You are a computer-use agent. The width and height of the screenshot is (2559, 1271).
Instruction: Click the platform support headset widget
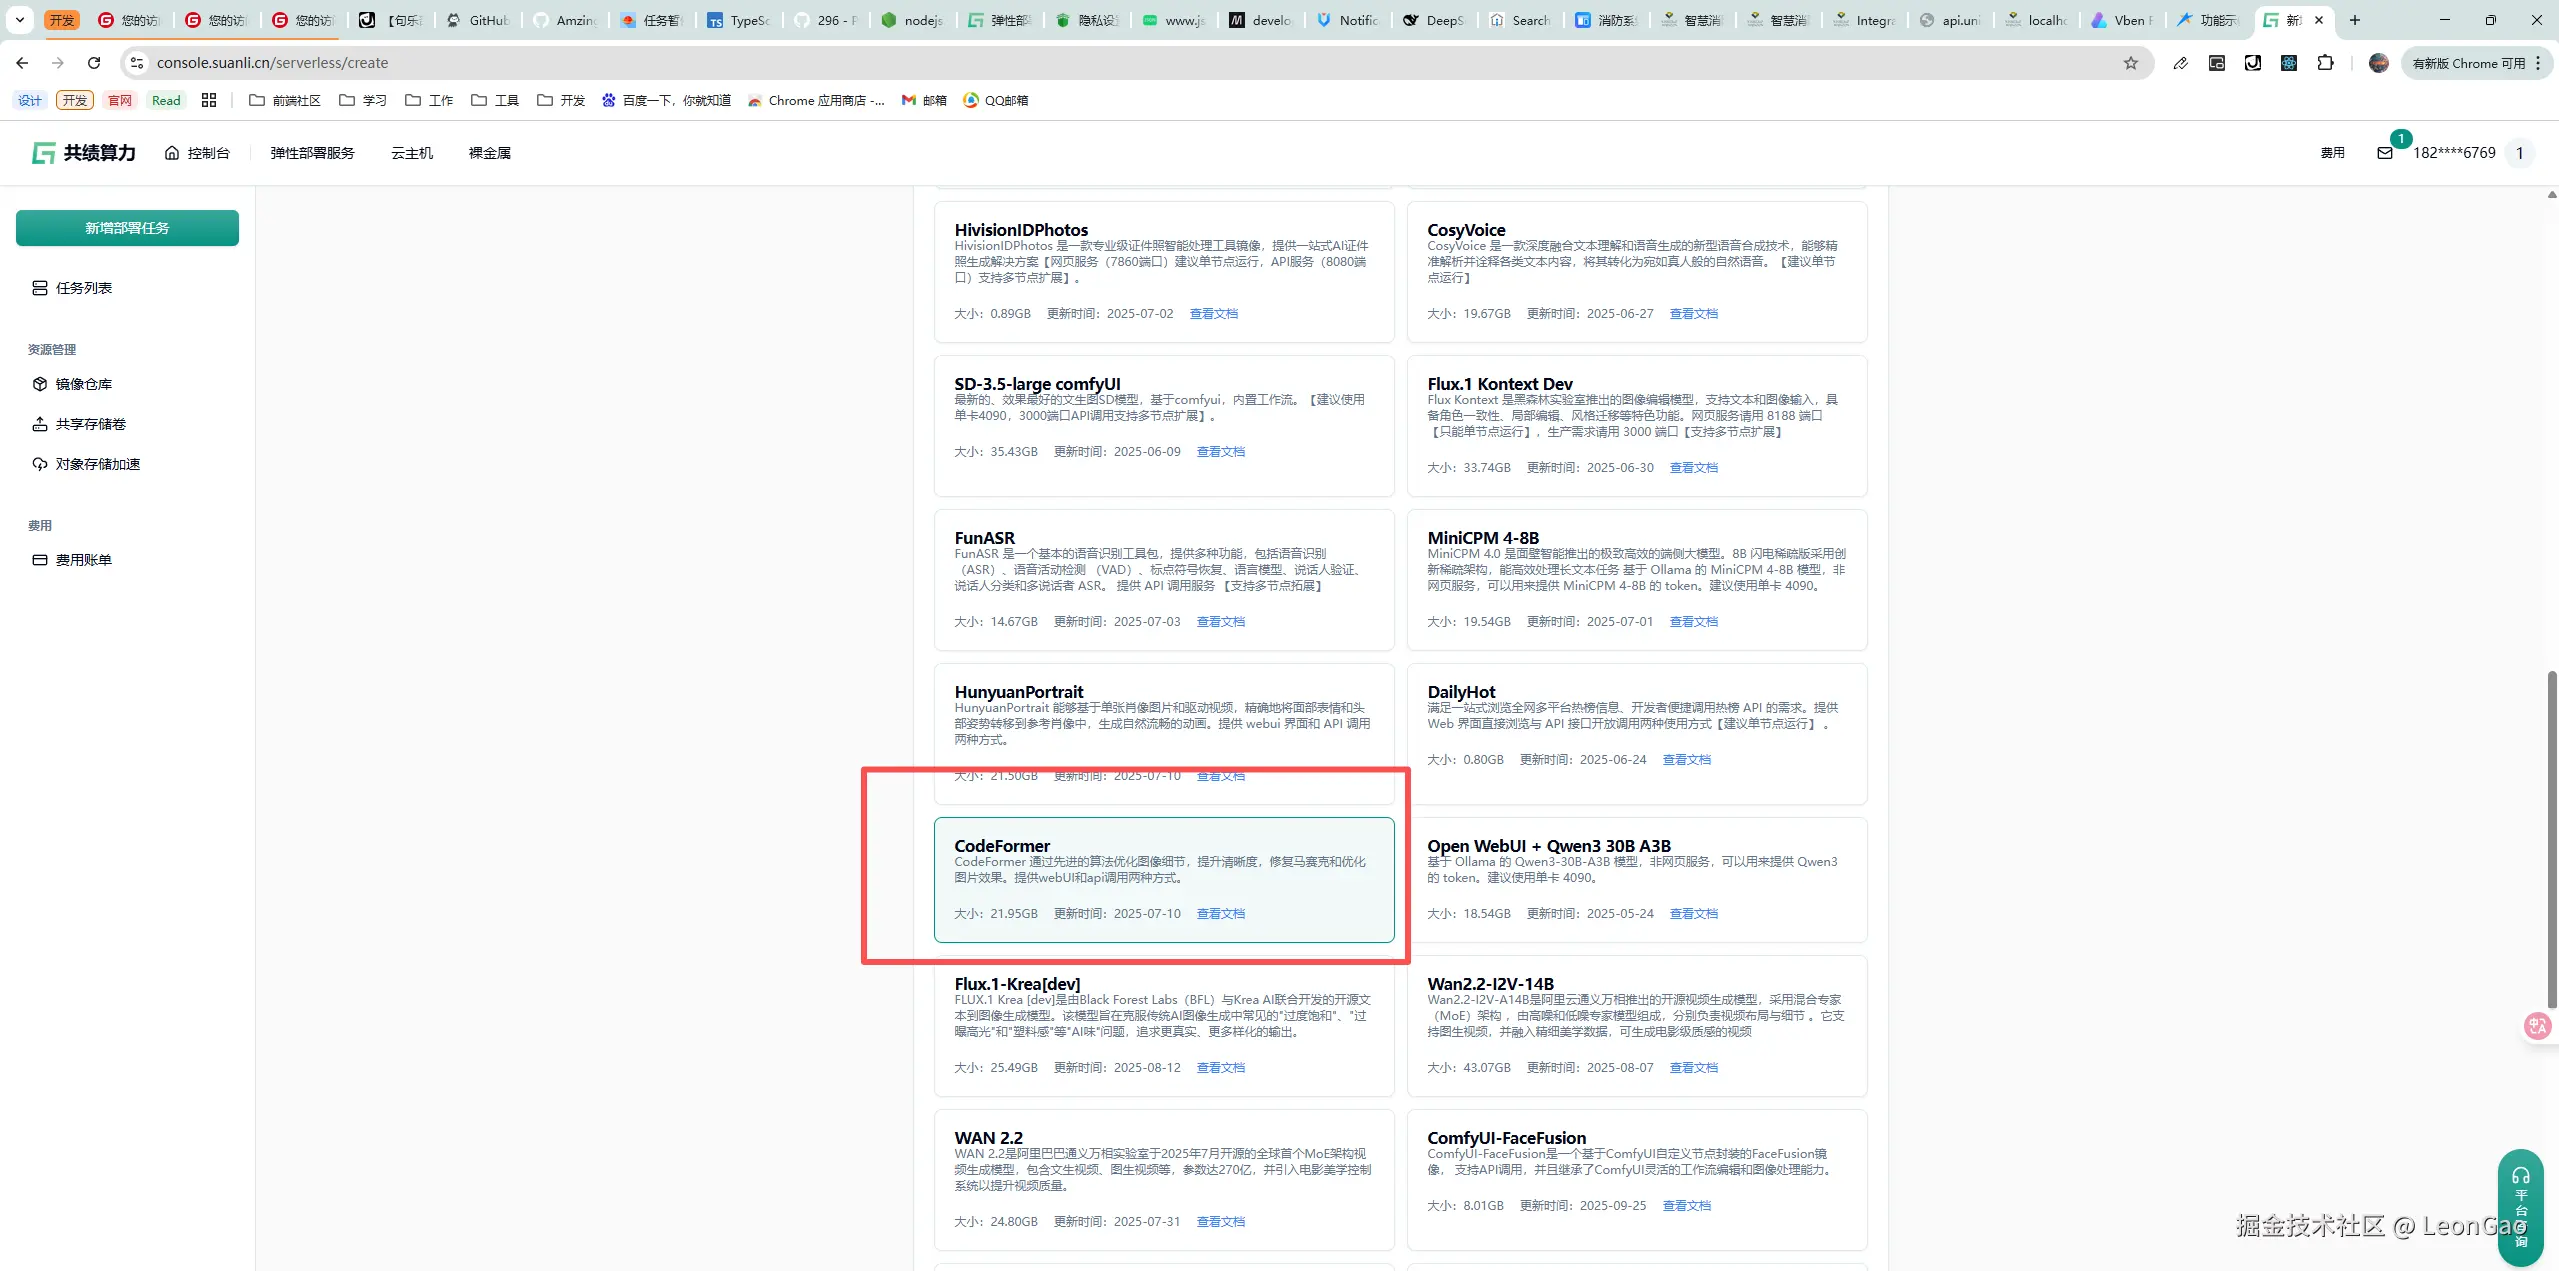[2520, 1207]
